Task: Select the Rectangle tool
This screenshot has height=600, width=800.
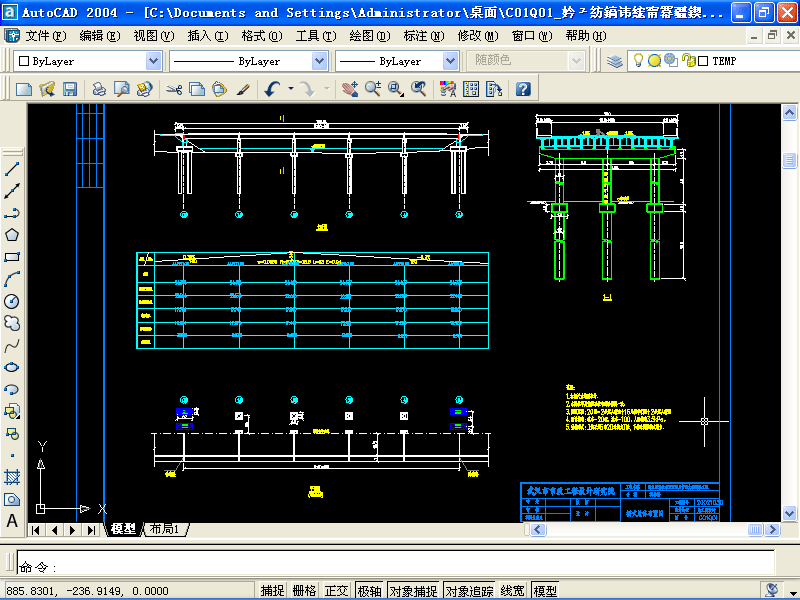Action: coord(12,257)
